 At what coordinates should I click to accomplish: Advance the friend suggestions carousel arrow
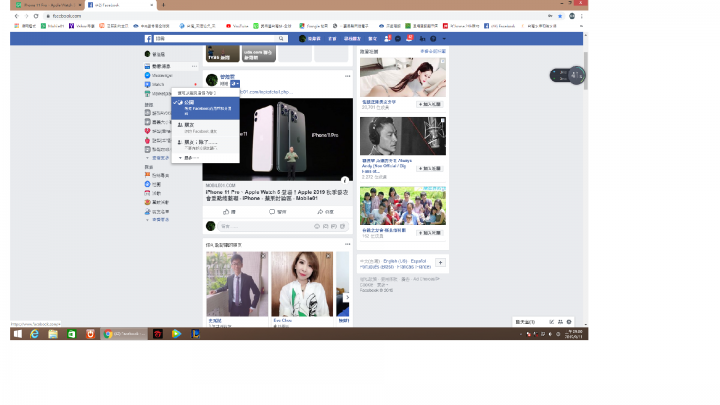tap(347, 298)
